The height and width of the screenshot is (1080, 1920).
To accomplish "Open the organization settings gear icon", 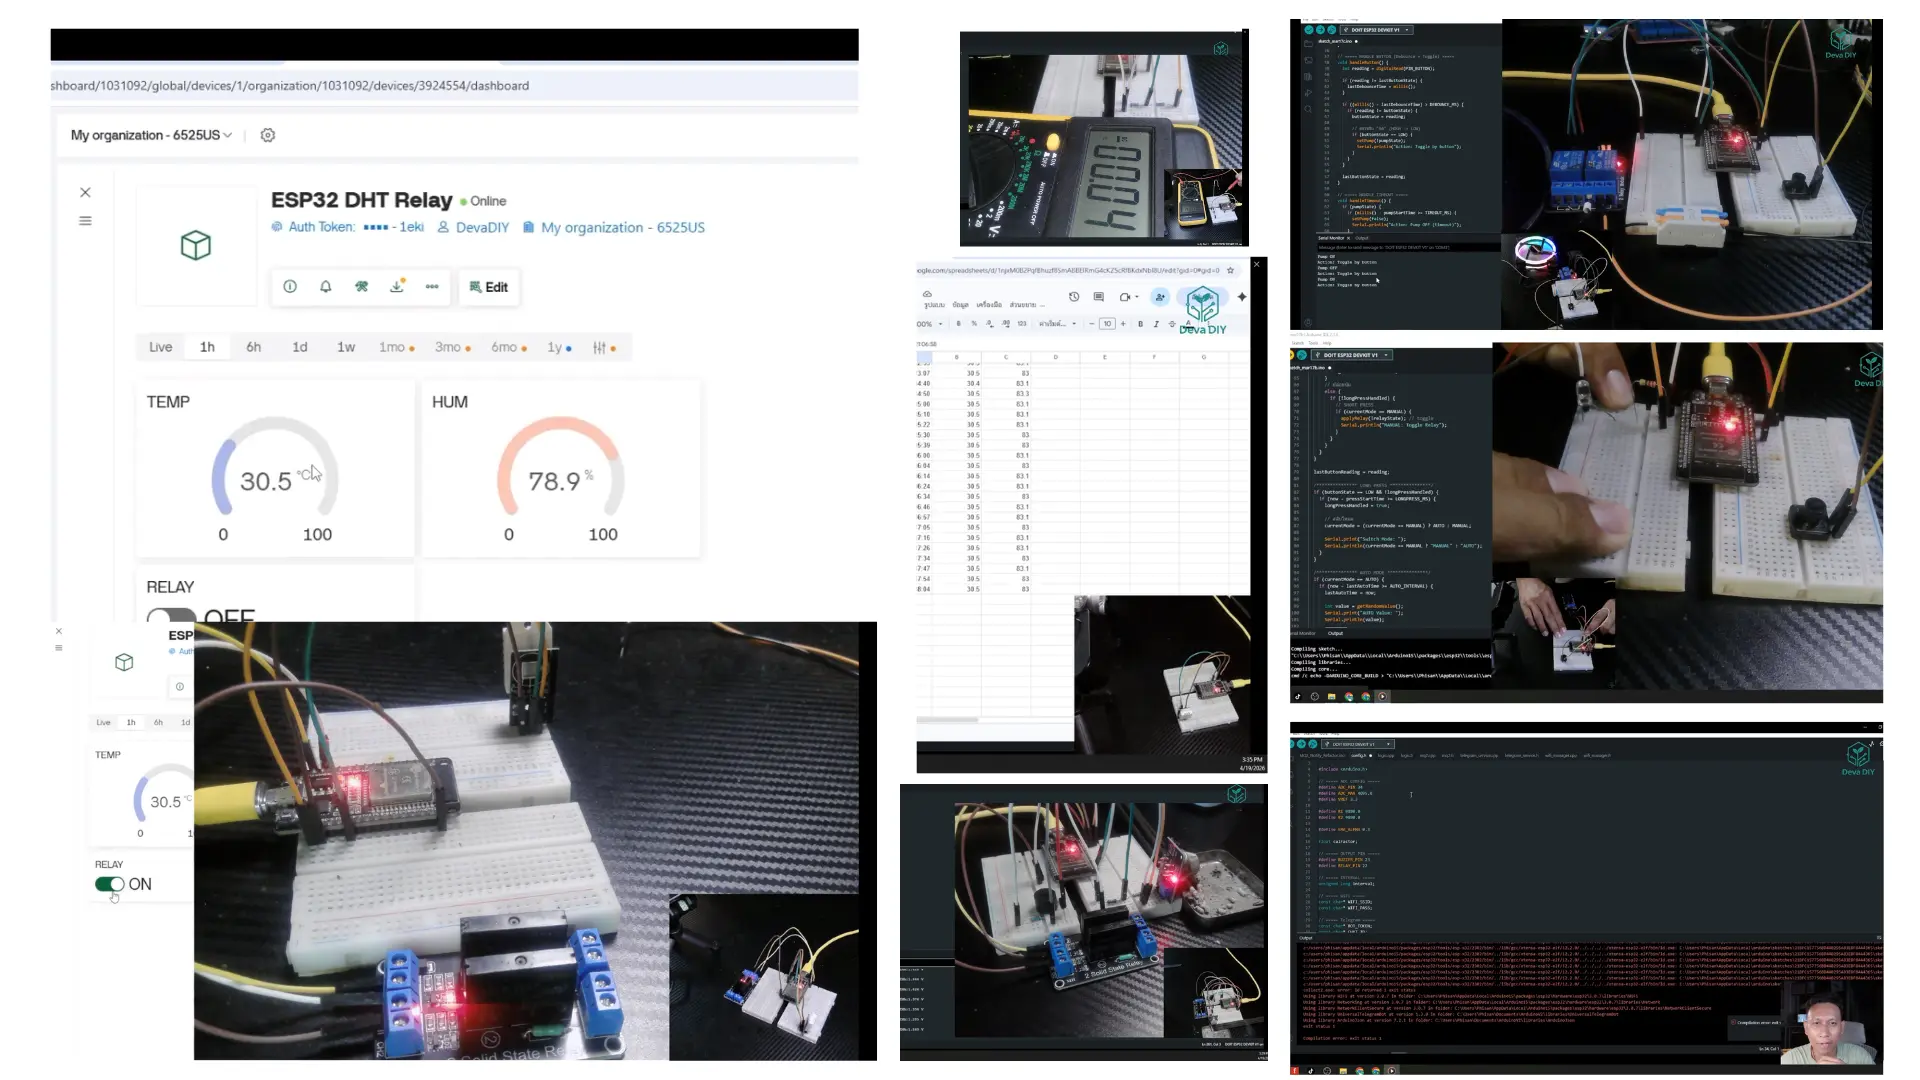I will (267, 135).
